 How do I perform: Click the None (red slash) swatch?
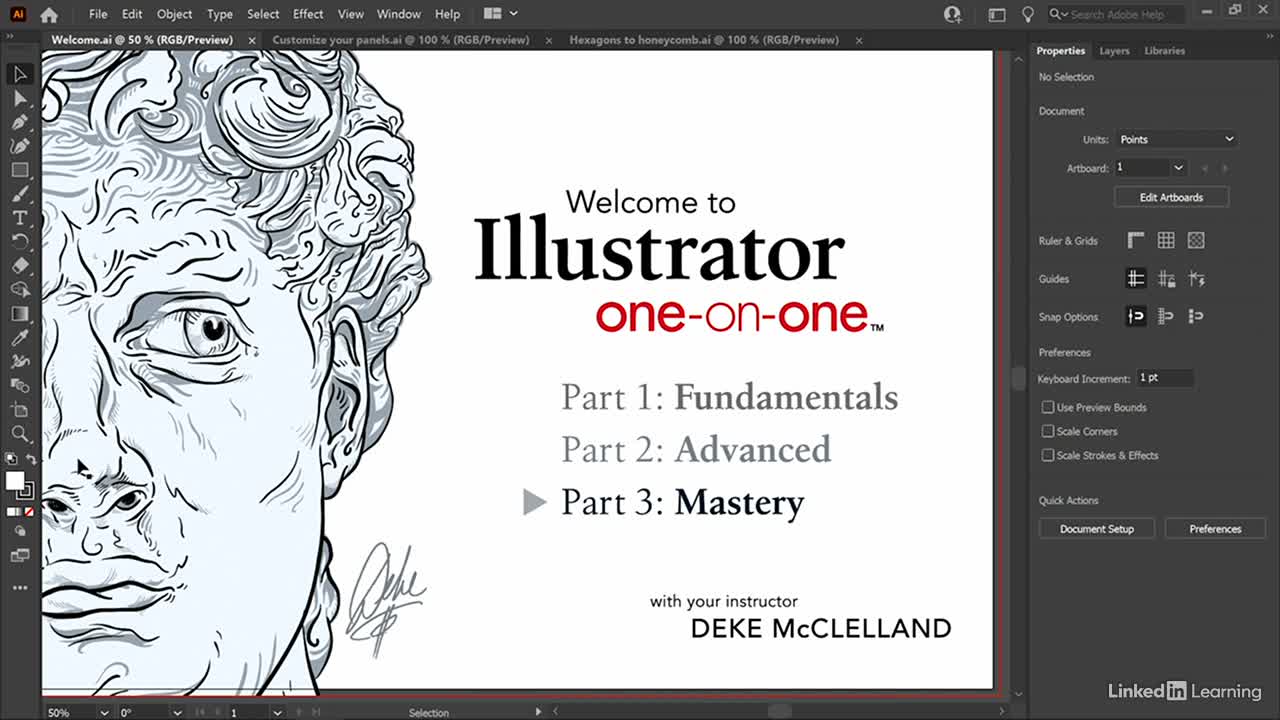[x=29, y=512]
